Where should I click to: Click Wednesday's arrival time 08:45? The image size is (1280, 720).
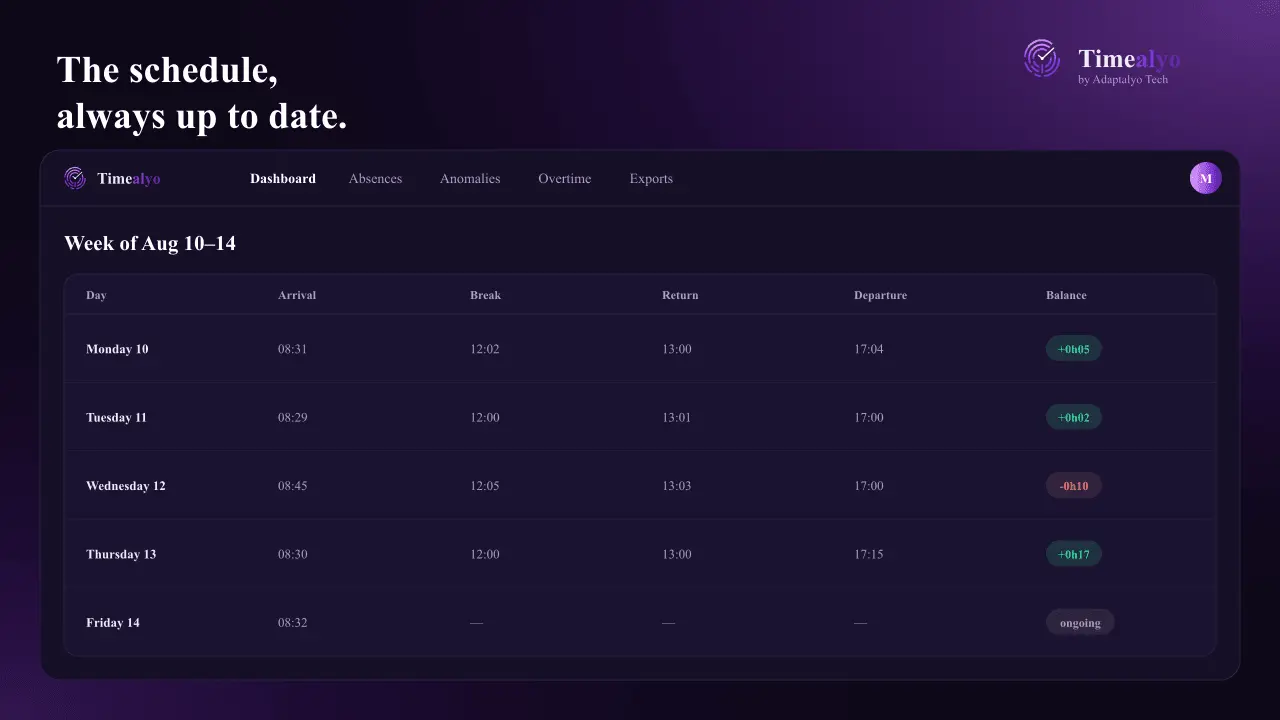tap(293, 486)
